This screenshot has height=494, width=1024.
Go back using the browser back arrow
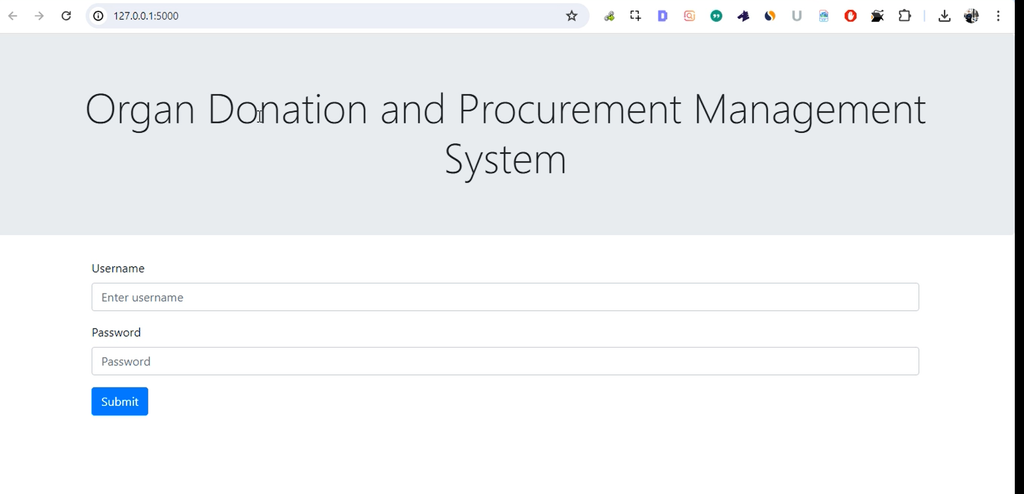12,16
